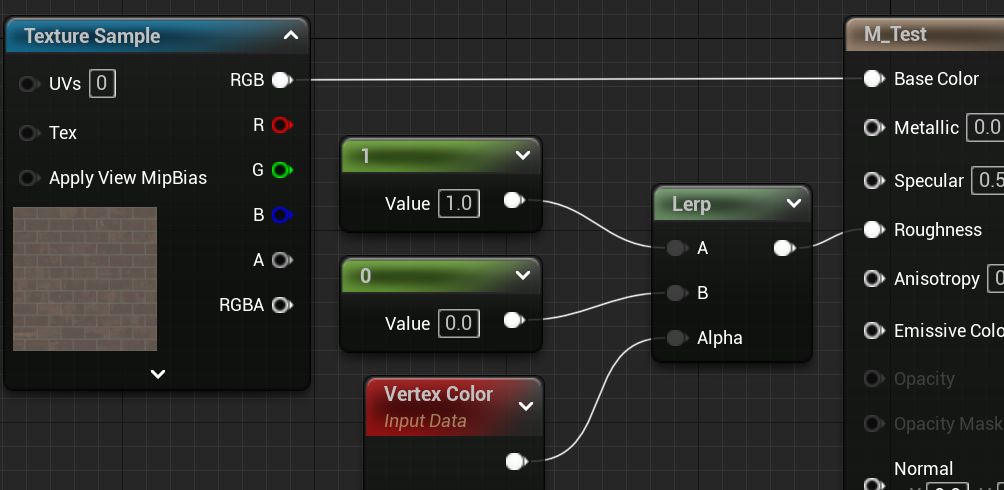Expand the Vertex Color node chevron

(525, 406)
